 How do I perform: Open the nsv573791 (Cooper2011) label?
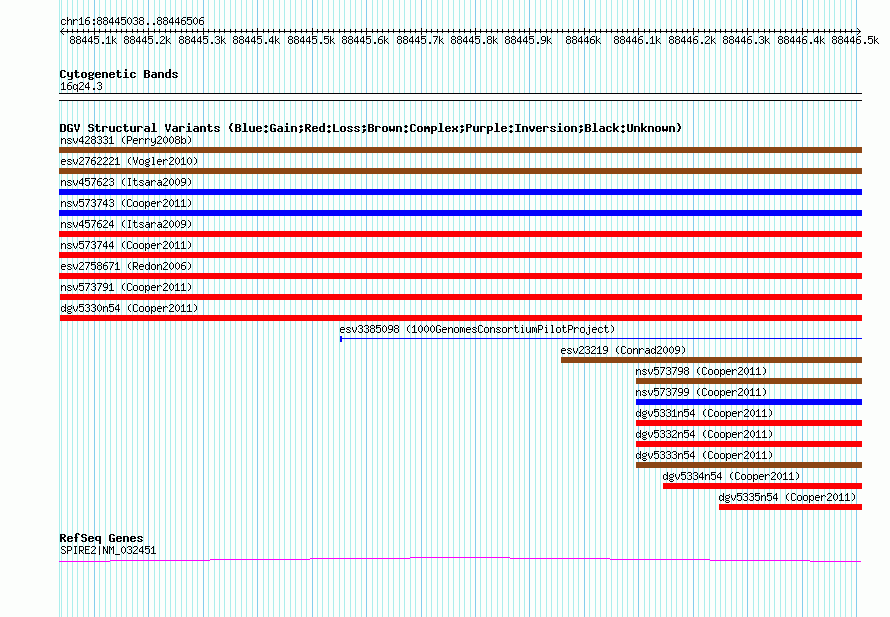(126, 287)
